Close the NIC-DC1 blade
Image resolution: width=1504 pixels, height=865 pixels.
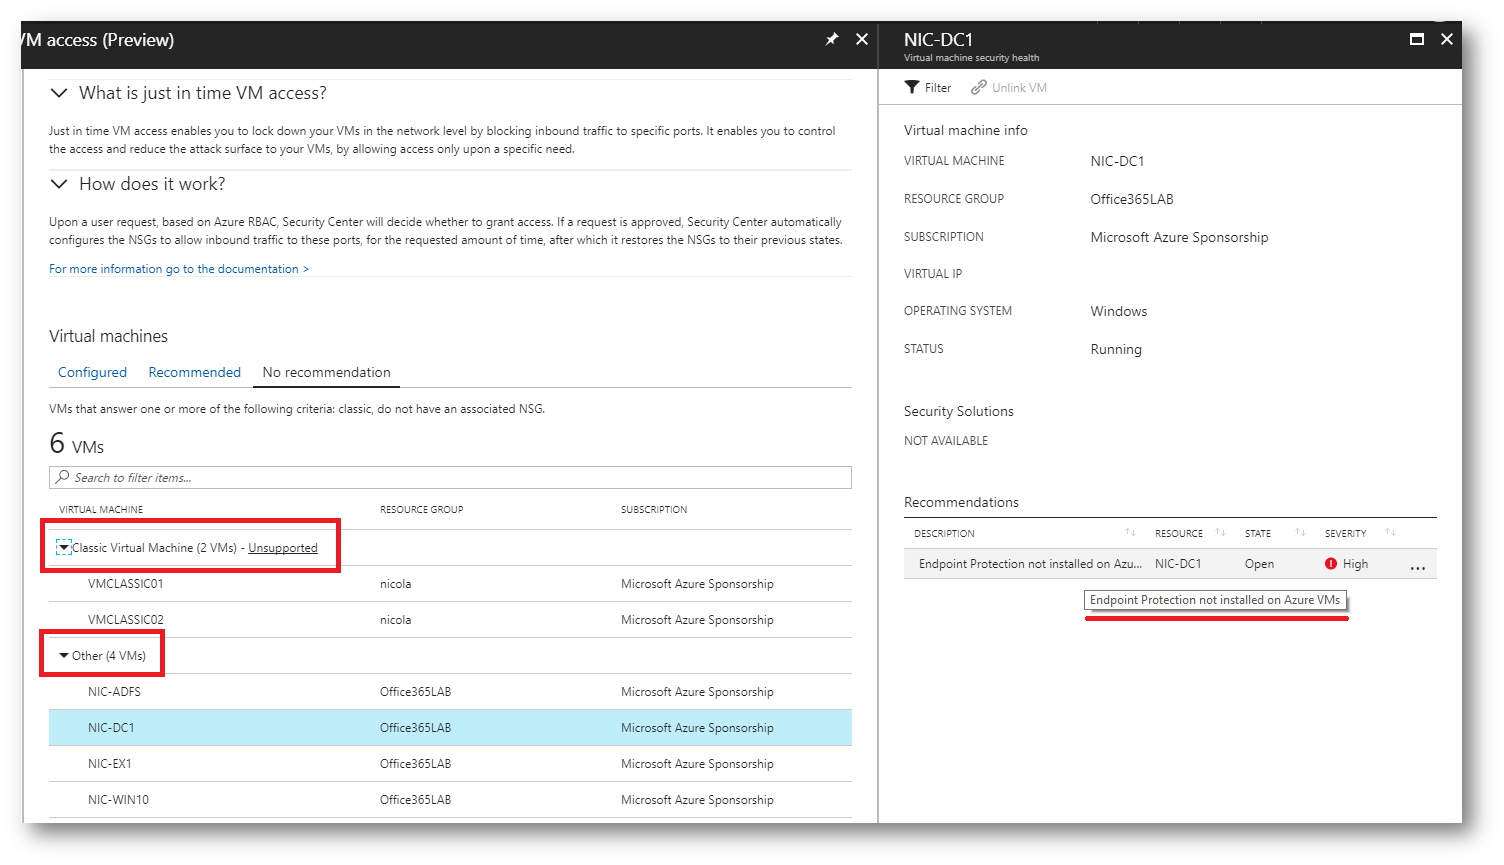(x=1446, y=39)
